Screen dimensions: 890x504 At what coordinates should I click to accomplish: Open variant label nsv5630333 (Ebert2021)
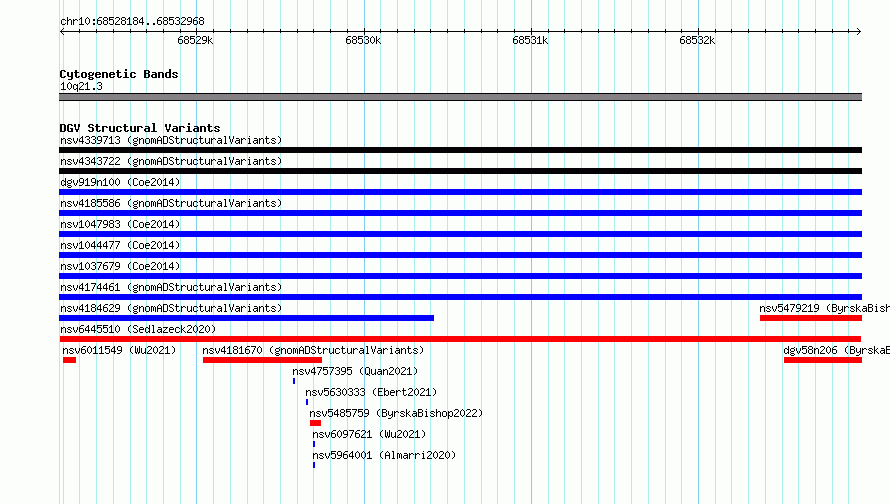(x=371, y=392)
